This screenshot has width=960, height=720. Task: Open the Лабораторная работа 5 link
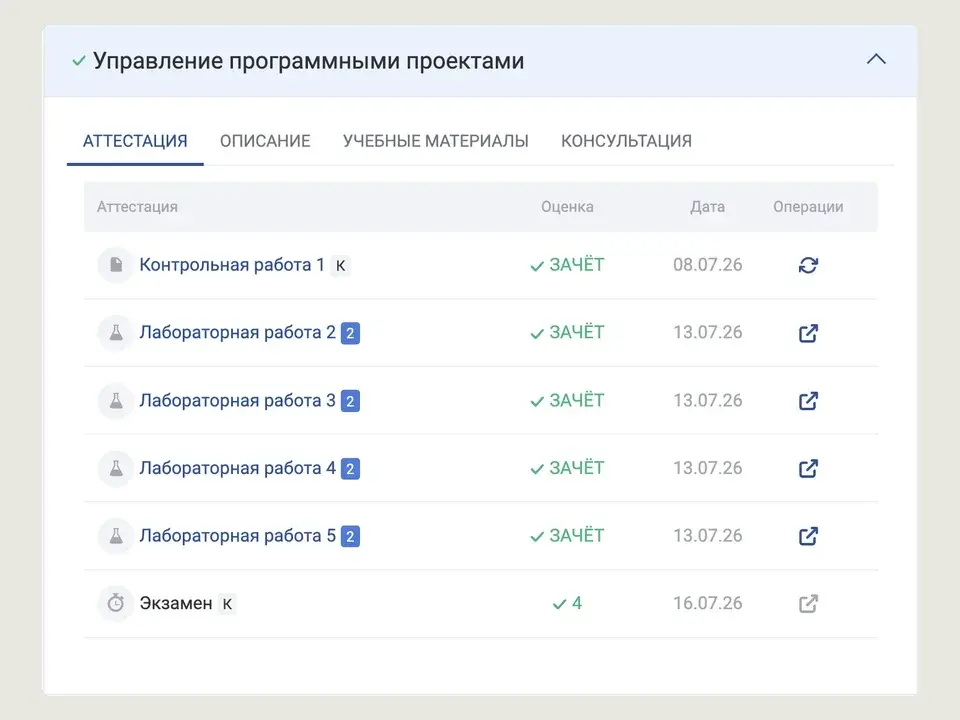(x=238, y=535)
